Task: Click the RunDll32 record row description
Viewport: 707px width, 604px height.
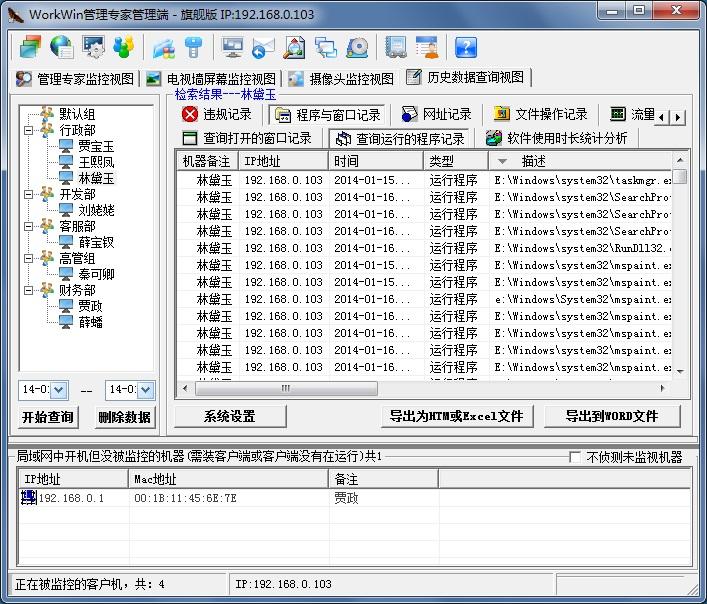Action: point(582,248)
